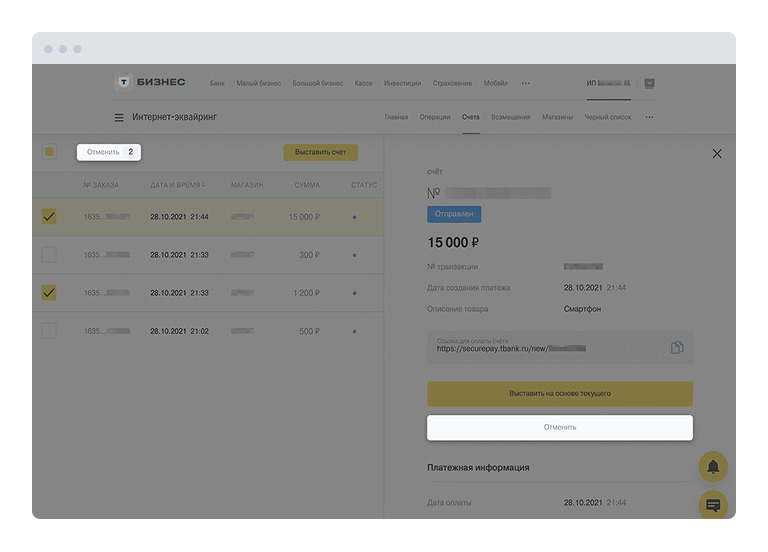Image resolution: width=768 pixels, height=552 pixels.
Task: Open notifications via the bell button
Action: point(713,466)
